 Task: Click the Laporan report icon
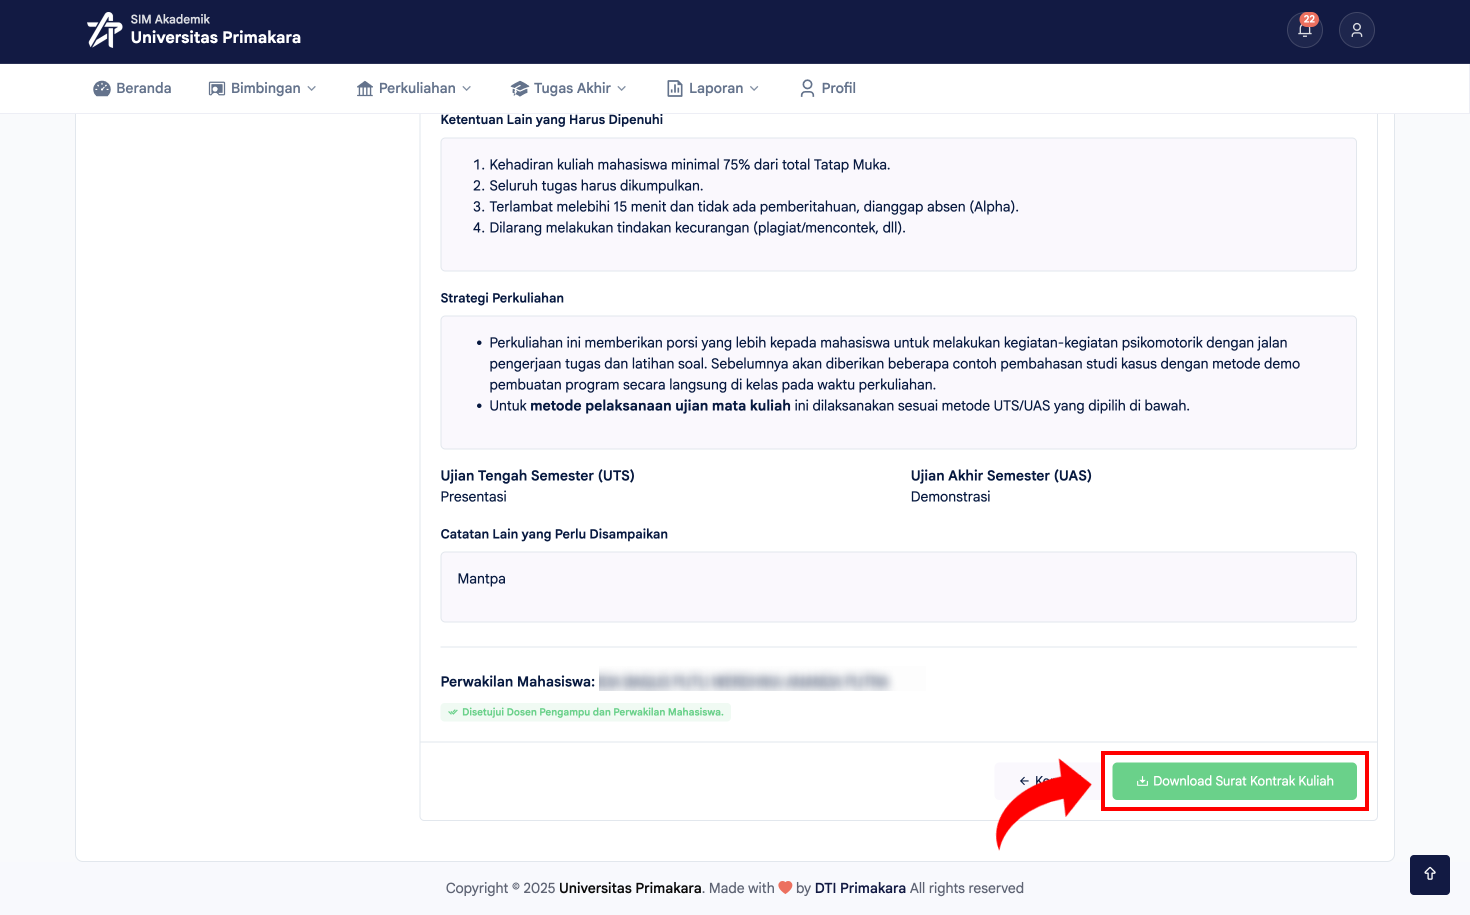(675, 88)
